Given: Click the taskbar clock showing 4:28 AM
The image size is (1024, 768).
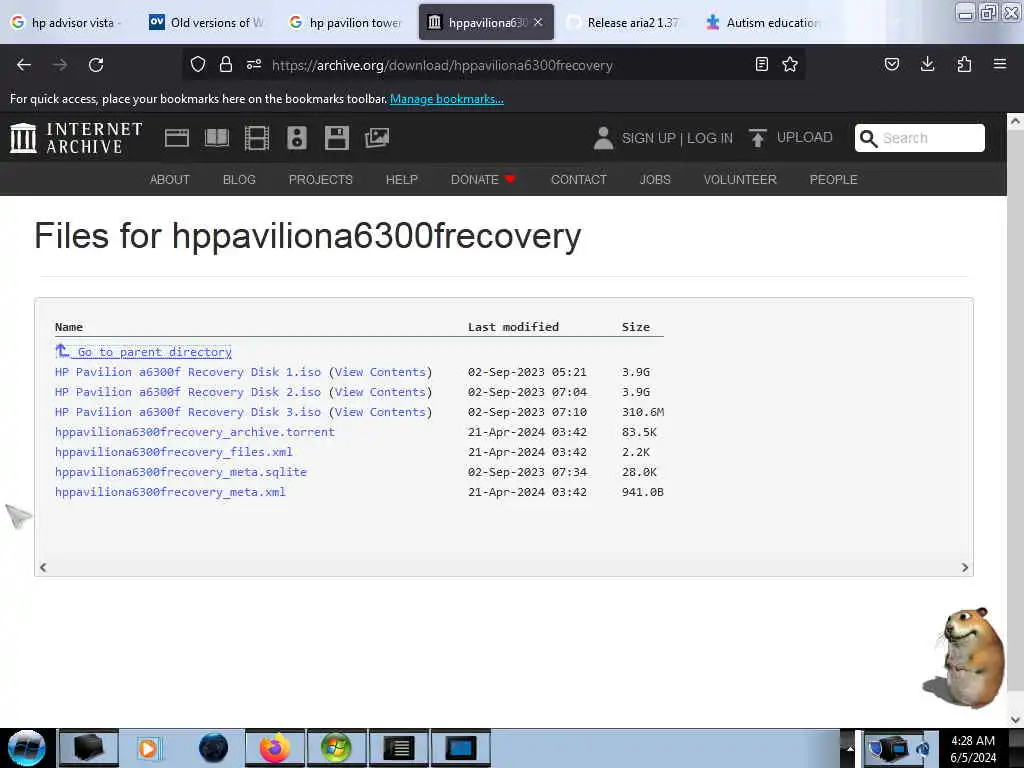Looking at the screenshot, I should 973,748.
